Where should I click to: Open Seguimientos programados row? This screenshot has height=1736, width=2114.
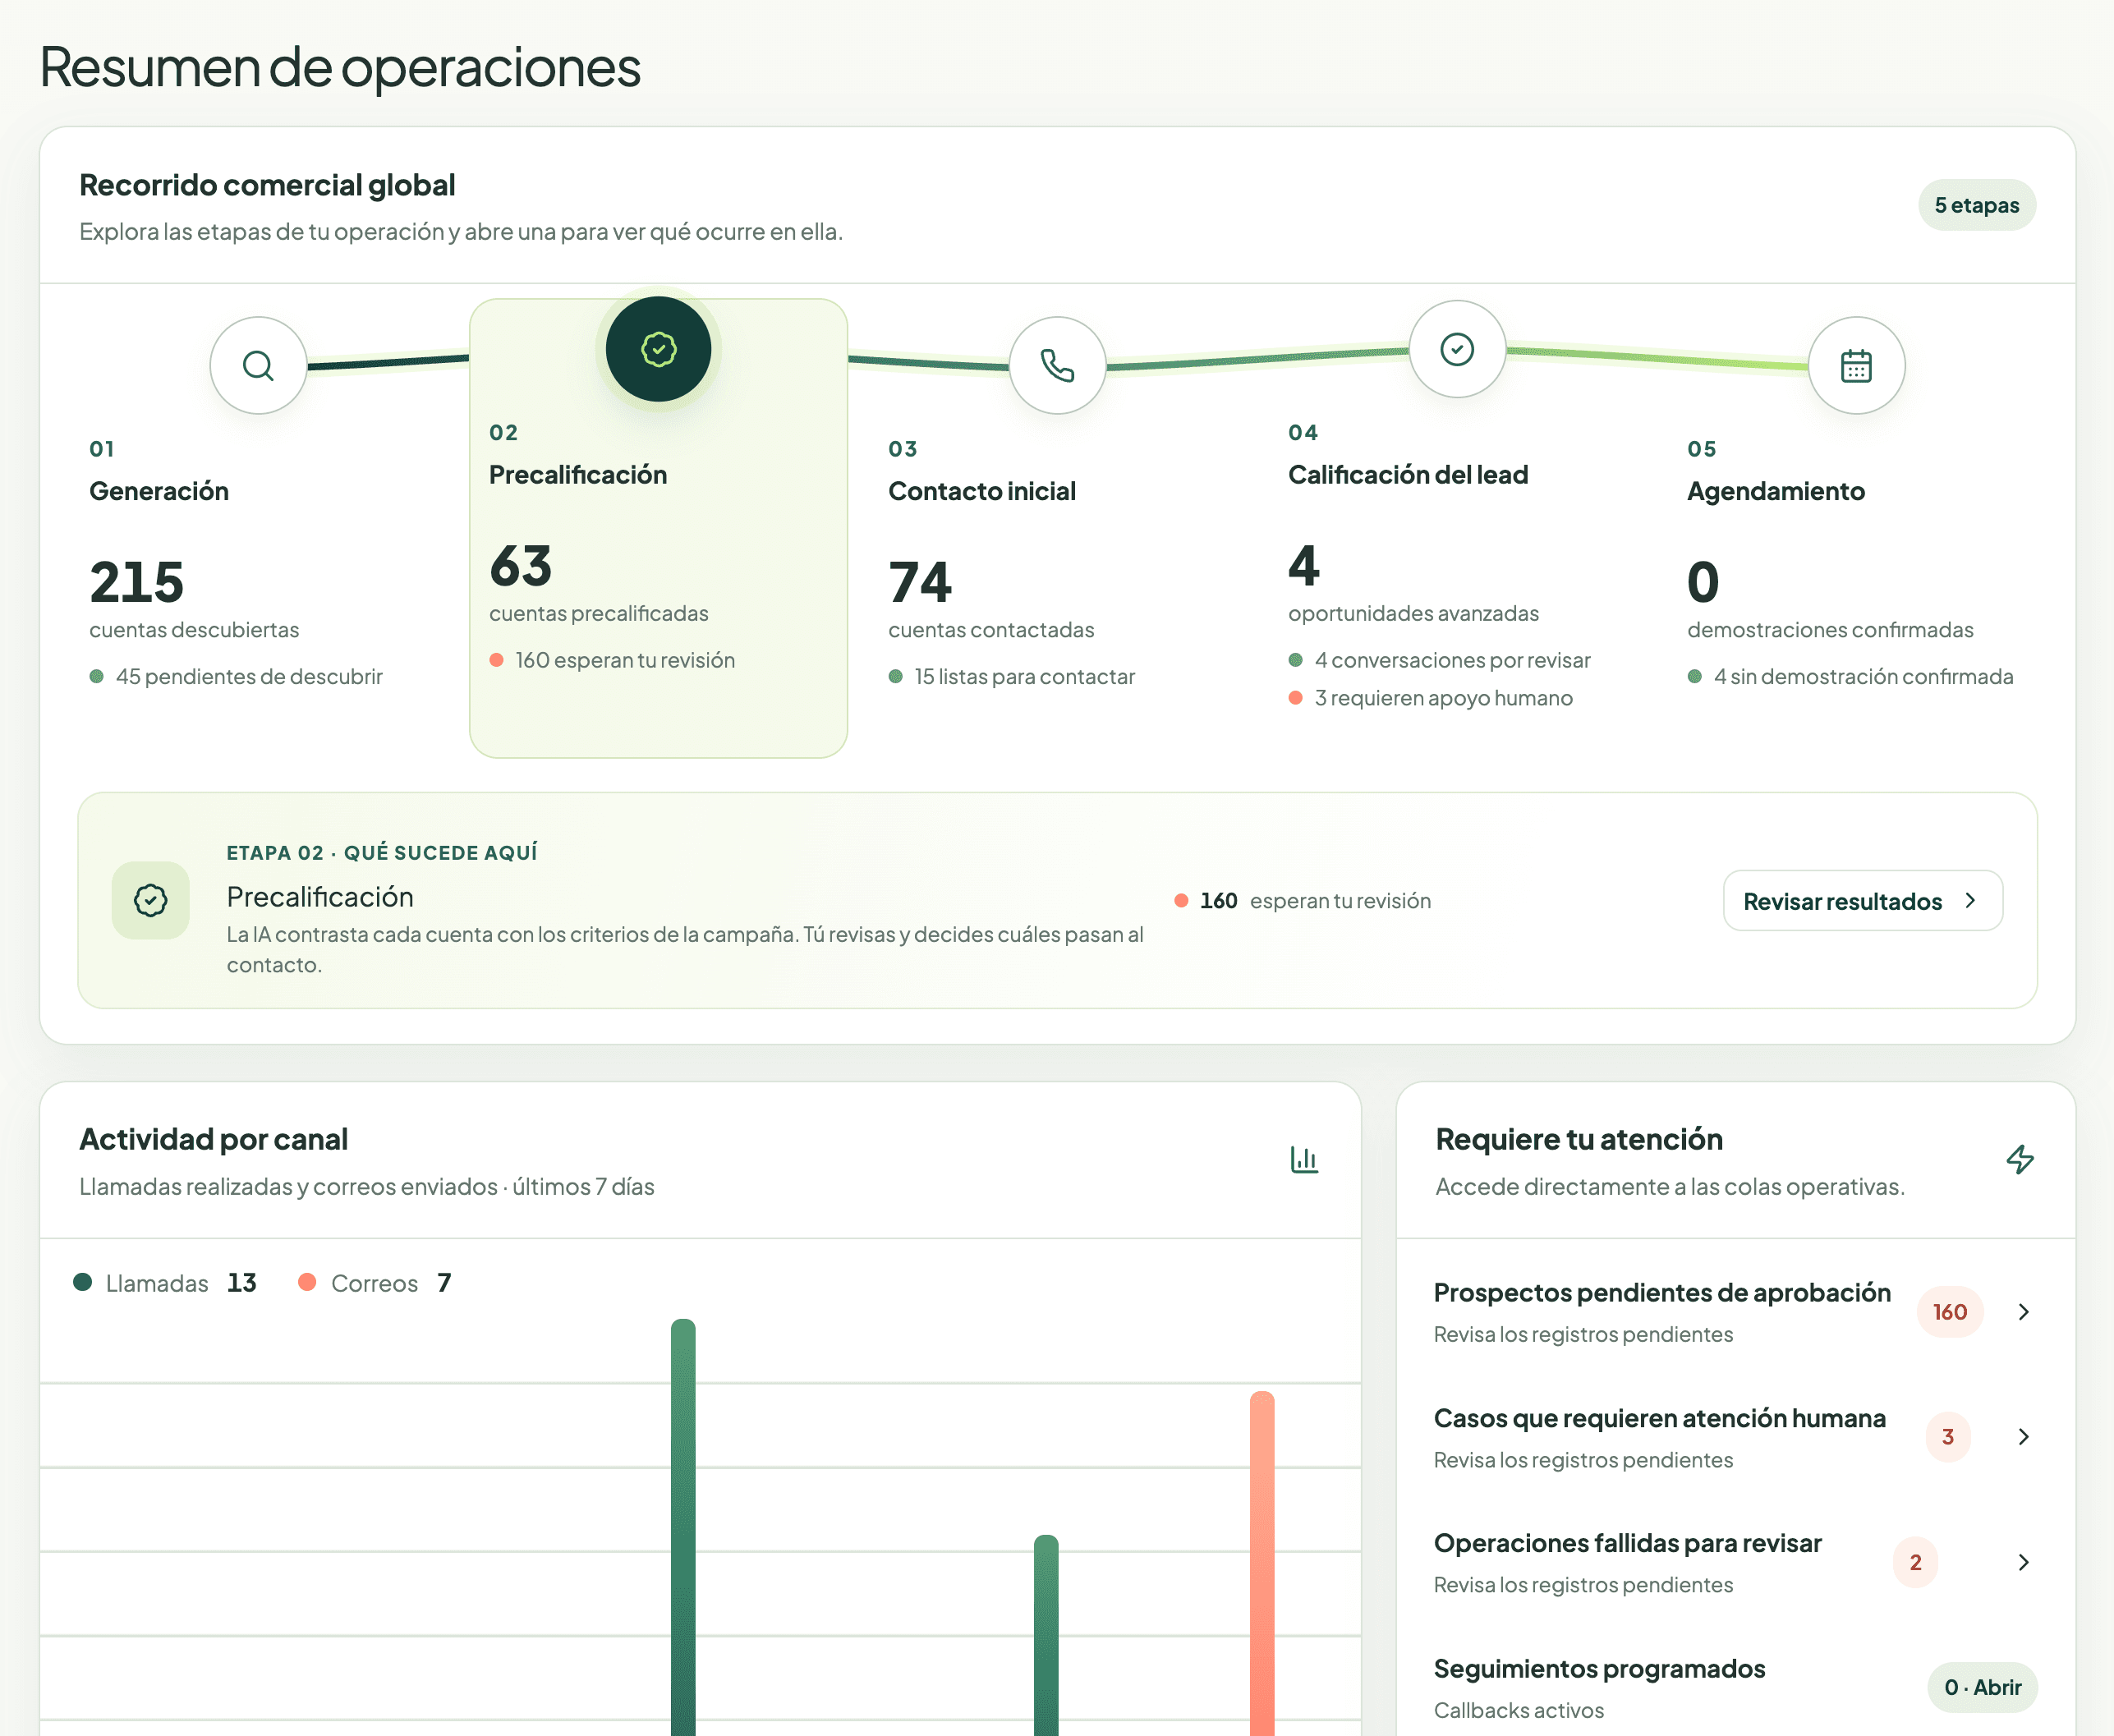1735,1687
